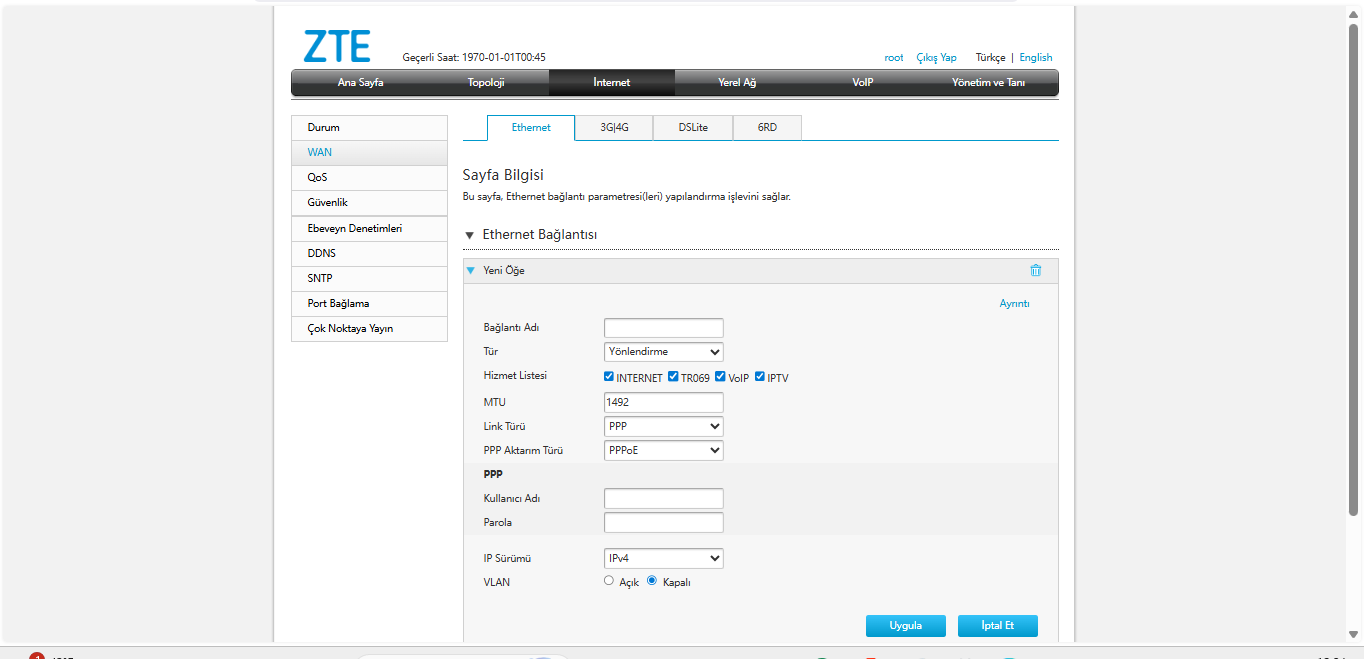1364x659 pixels.
Task: Toggle the INTERNET service checkbox
Action: (609, 377)
